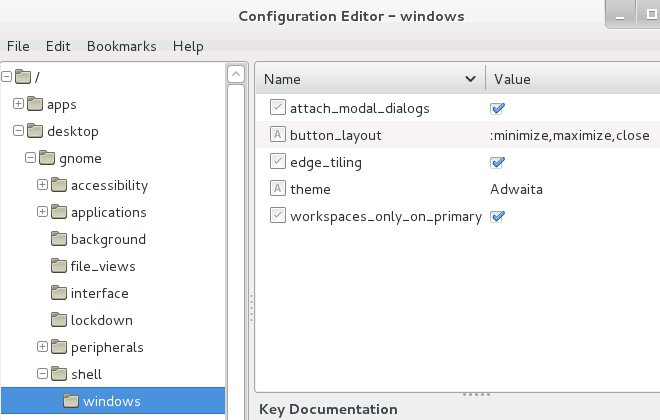The width and height of the screenshot is (660, 420).
Task: Click the string type icon beside button_layout
Action: (277, 135)
